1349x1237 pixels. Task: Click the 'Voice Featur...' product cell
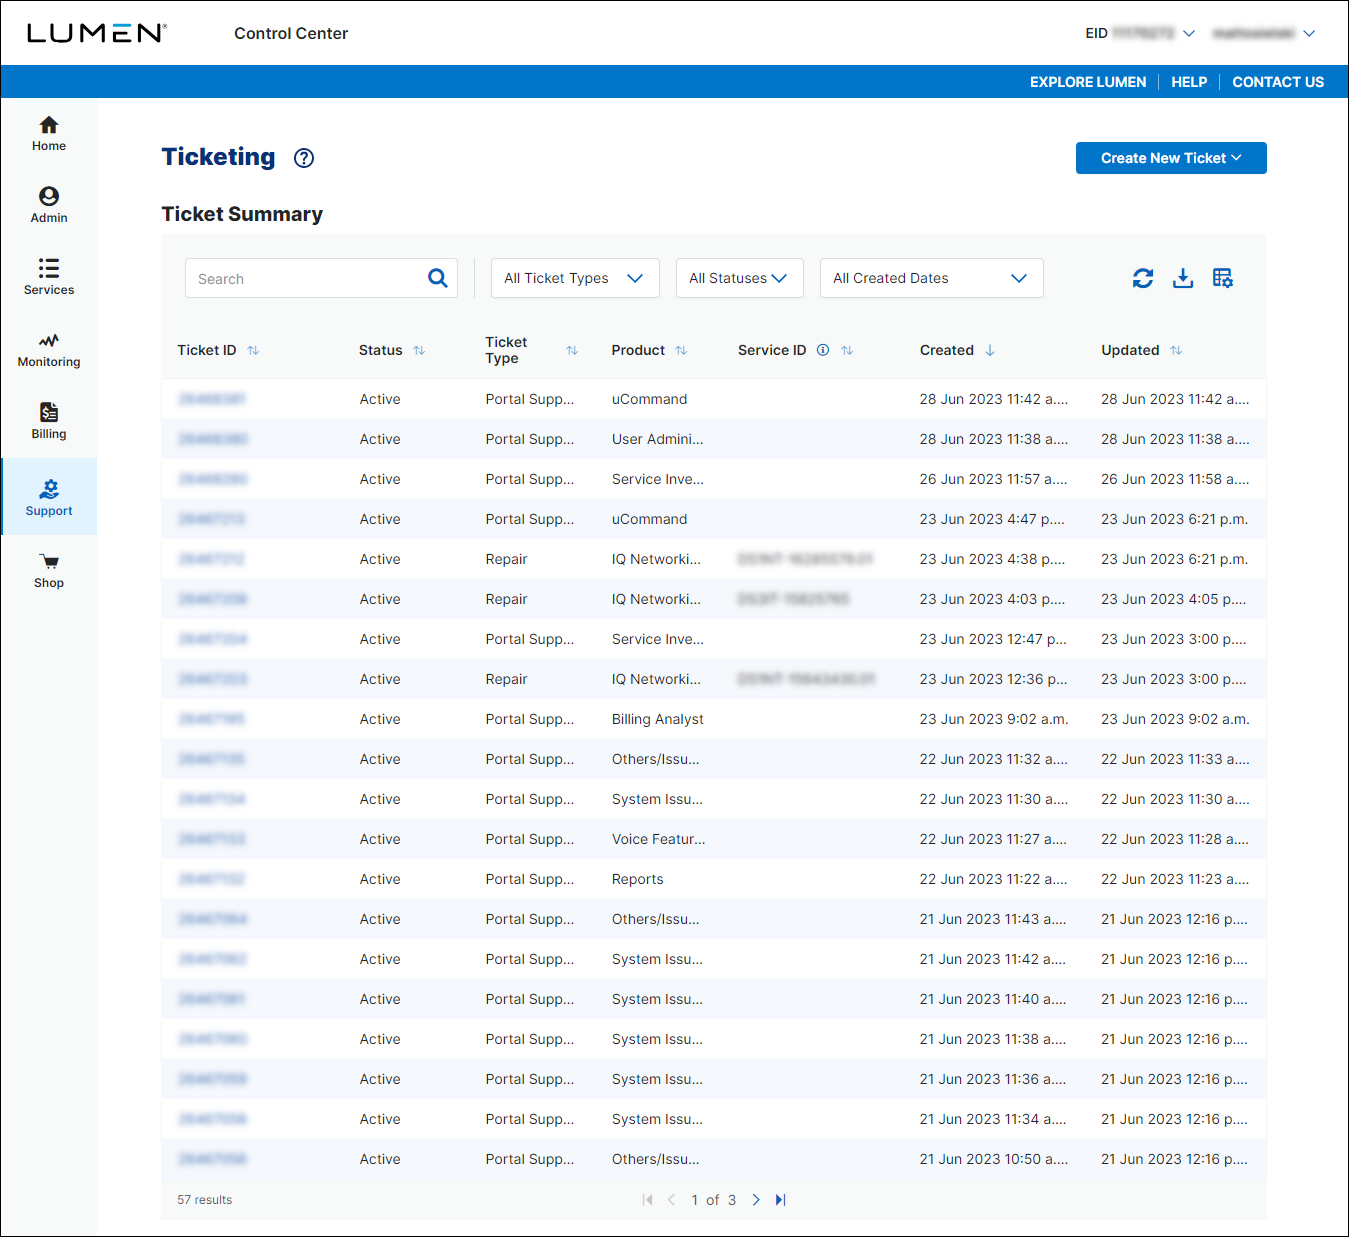click(x=659, y=839)
